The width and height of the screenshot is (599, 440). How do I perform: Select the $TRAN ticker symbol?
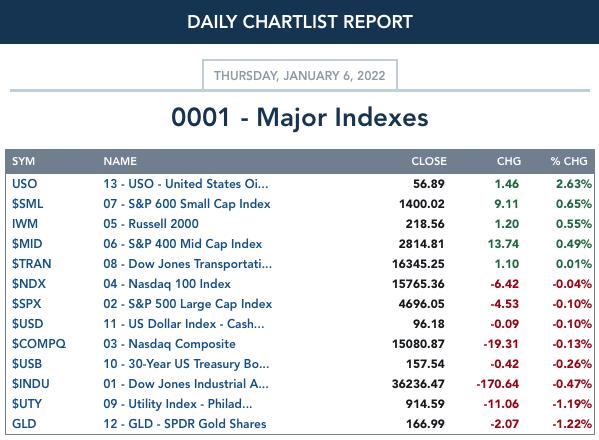(x=32, y=264)
